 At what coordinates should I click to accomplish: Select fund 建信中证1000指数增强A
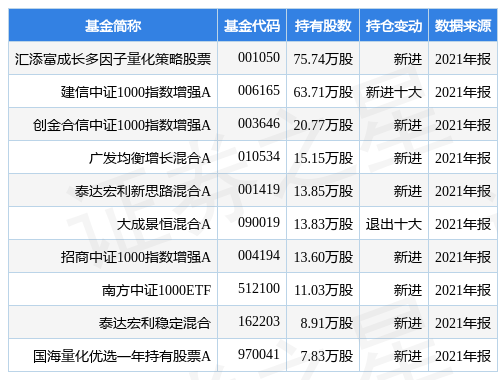136,92
